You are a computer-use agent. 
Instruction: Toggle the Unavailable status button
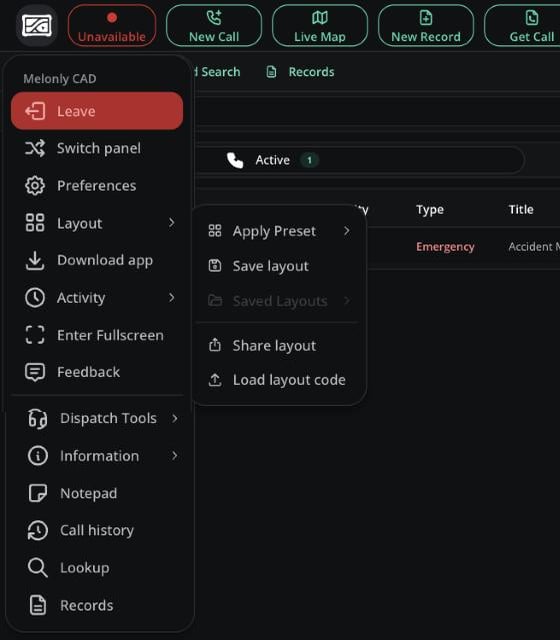pos(112,25)
